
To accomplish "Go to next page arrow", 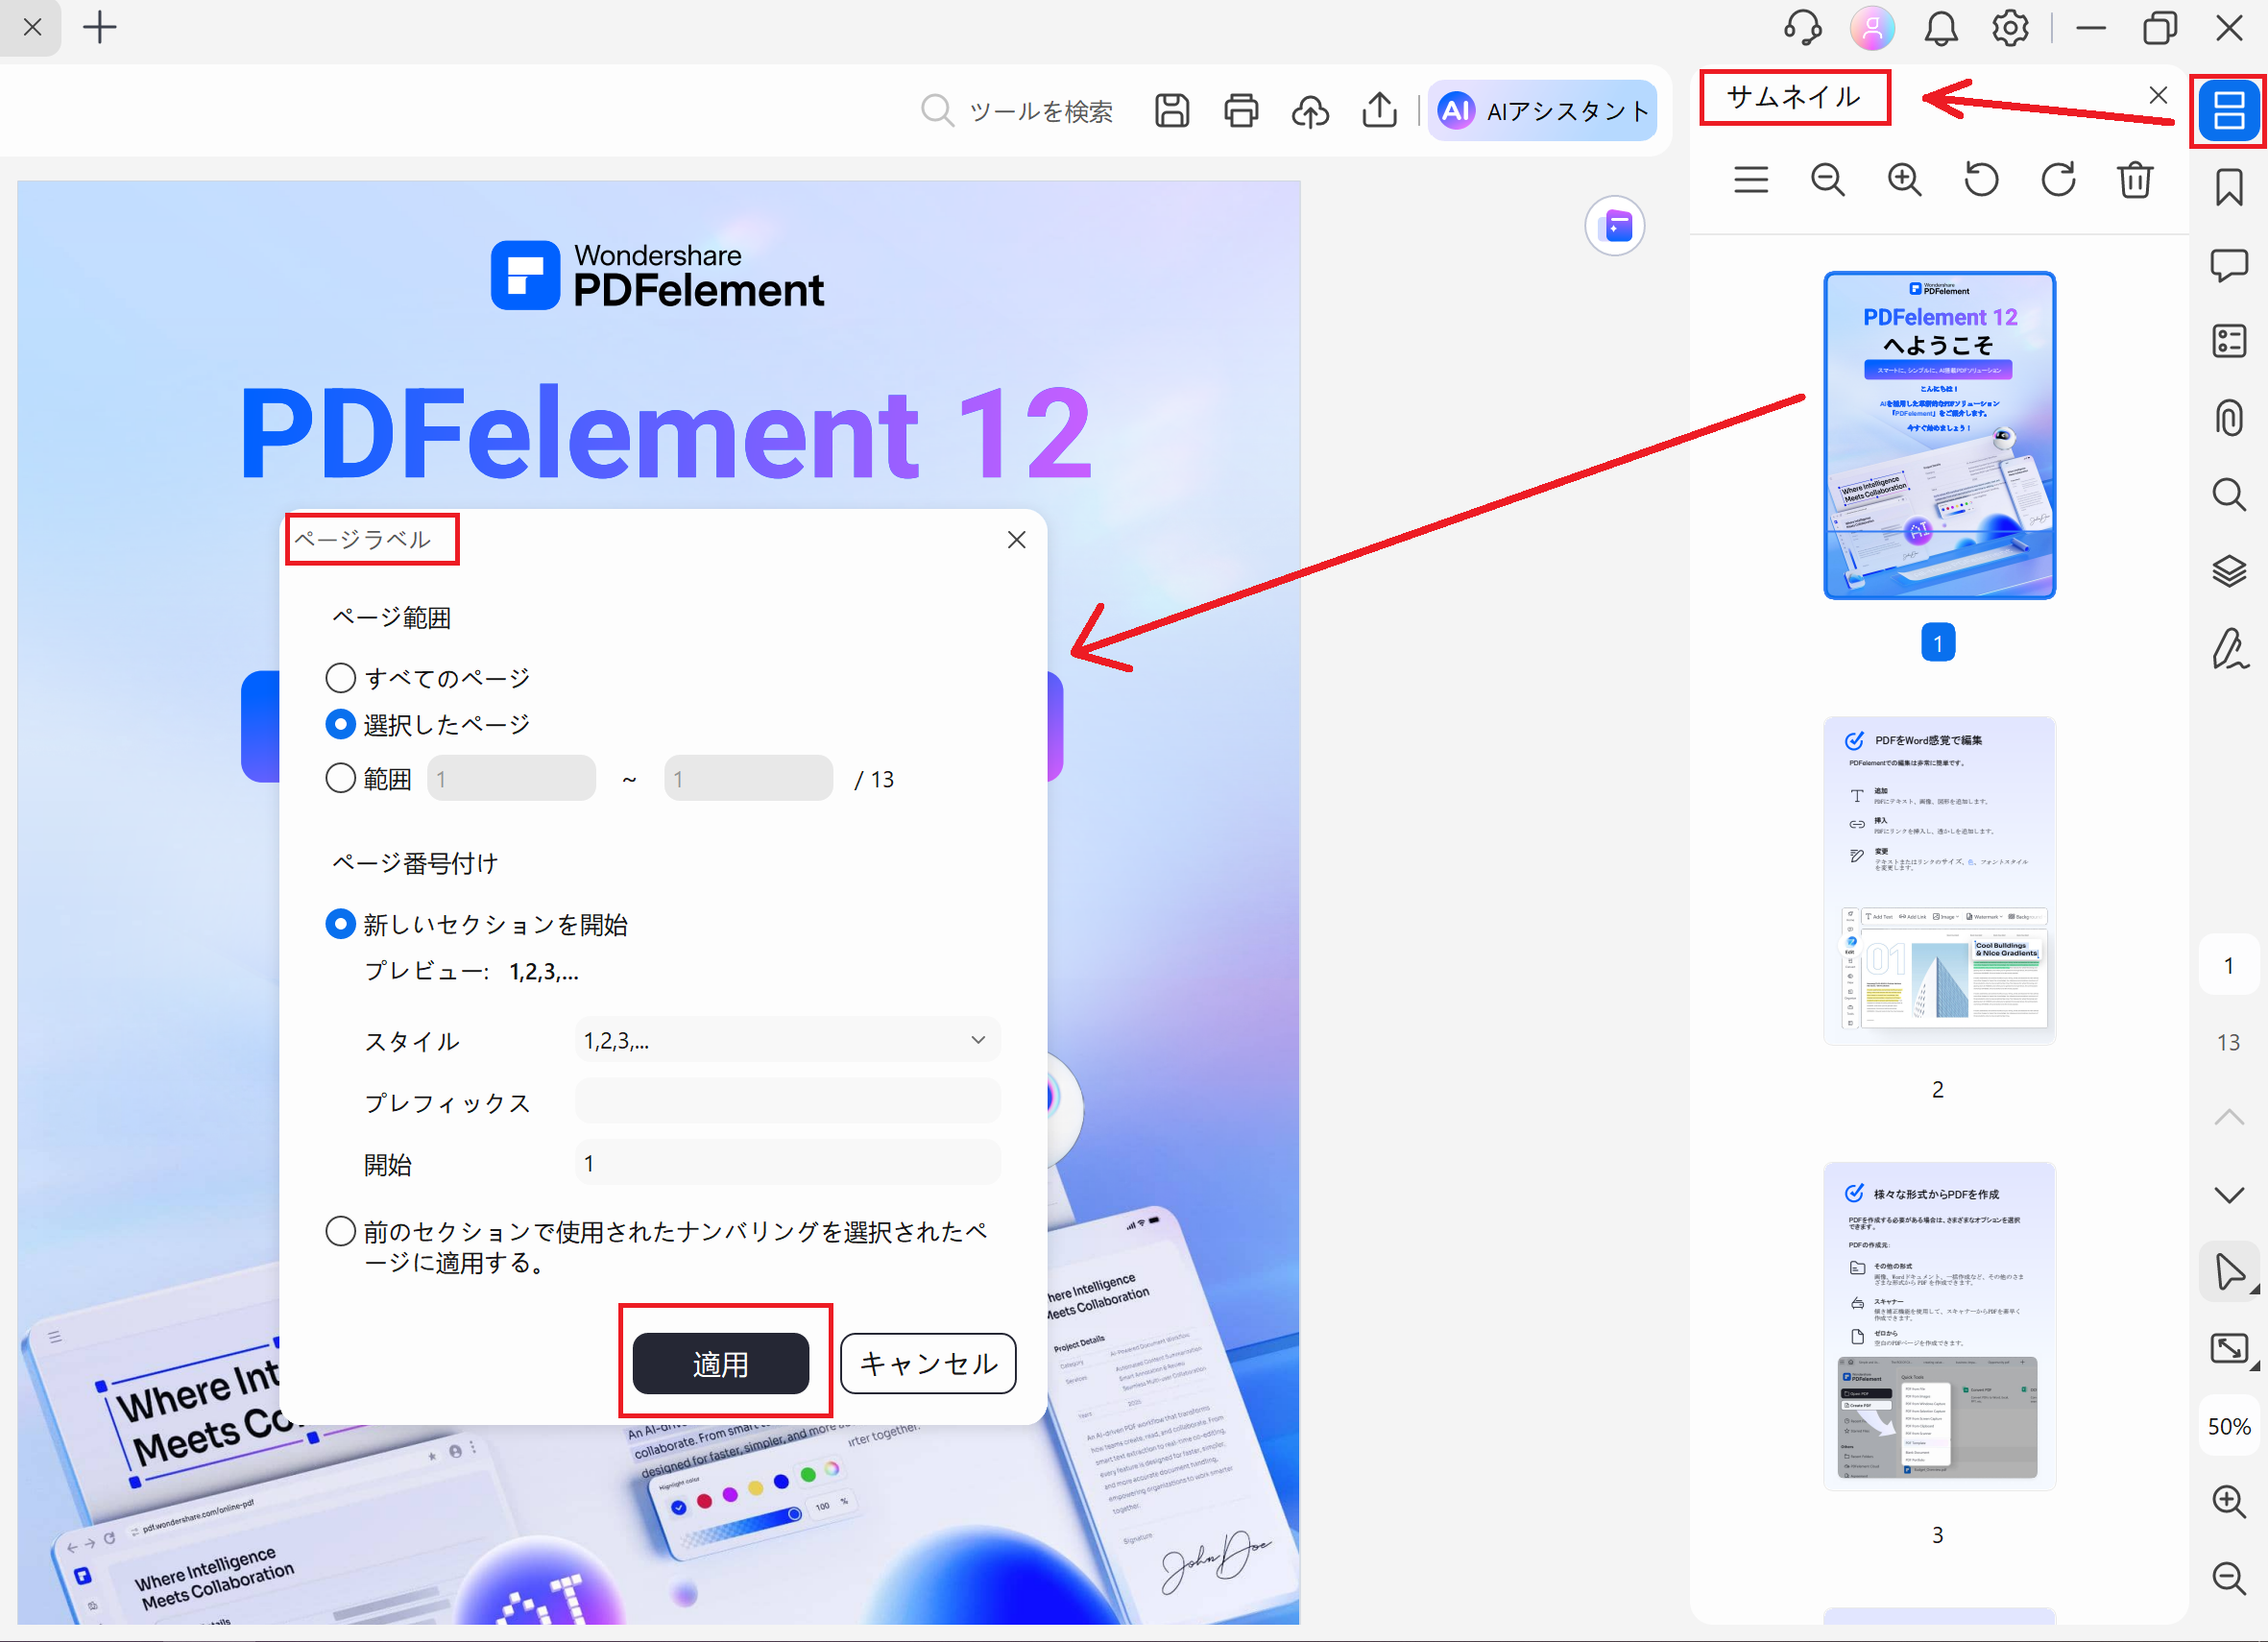I will 2229,1195.
